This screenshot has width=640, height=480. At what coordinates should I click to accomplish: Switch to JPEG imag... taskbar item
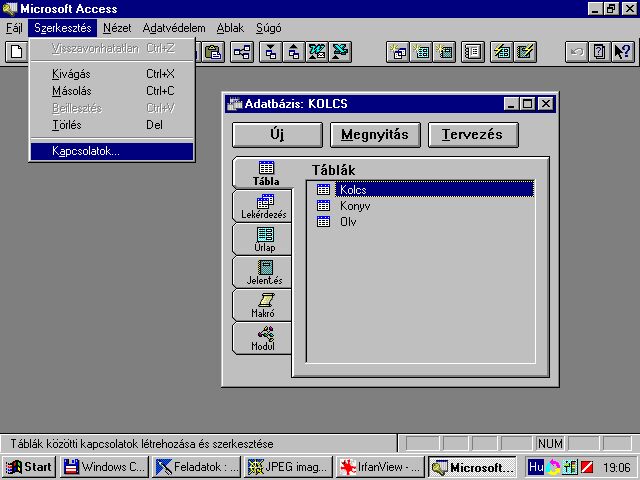[289, 467]
